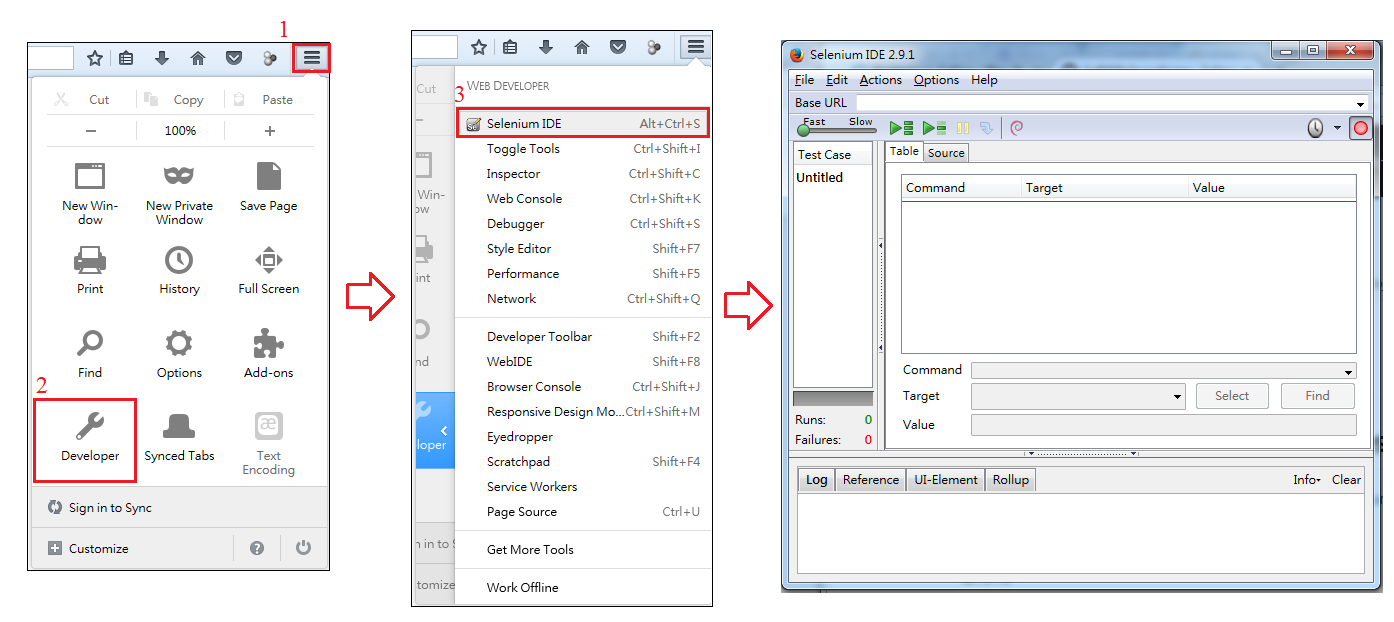Viewport: 1394px width, 622px height.
Task: Open the Info dropdown in the log pane
Action: click(1306, 480)
